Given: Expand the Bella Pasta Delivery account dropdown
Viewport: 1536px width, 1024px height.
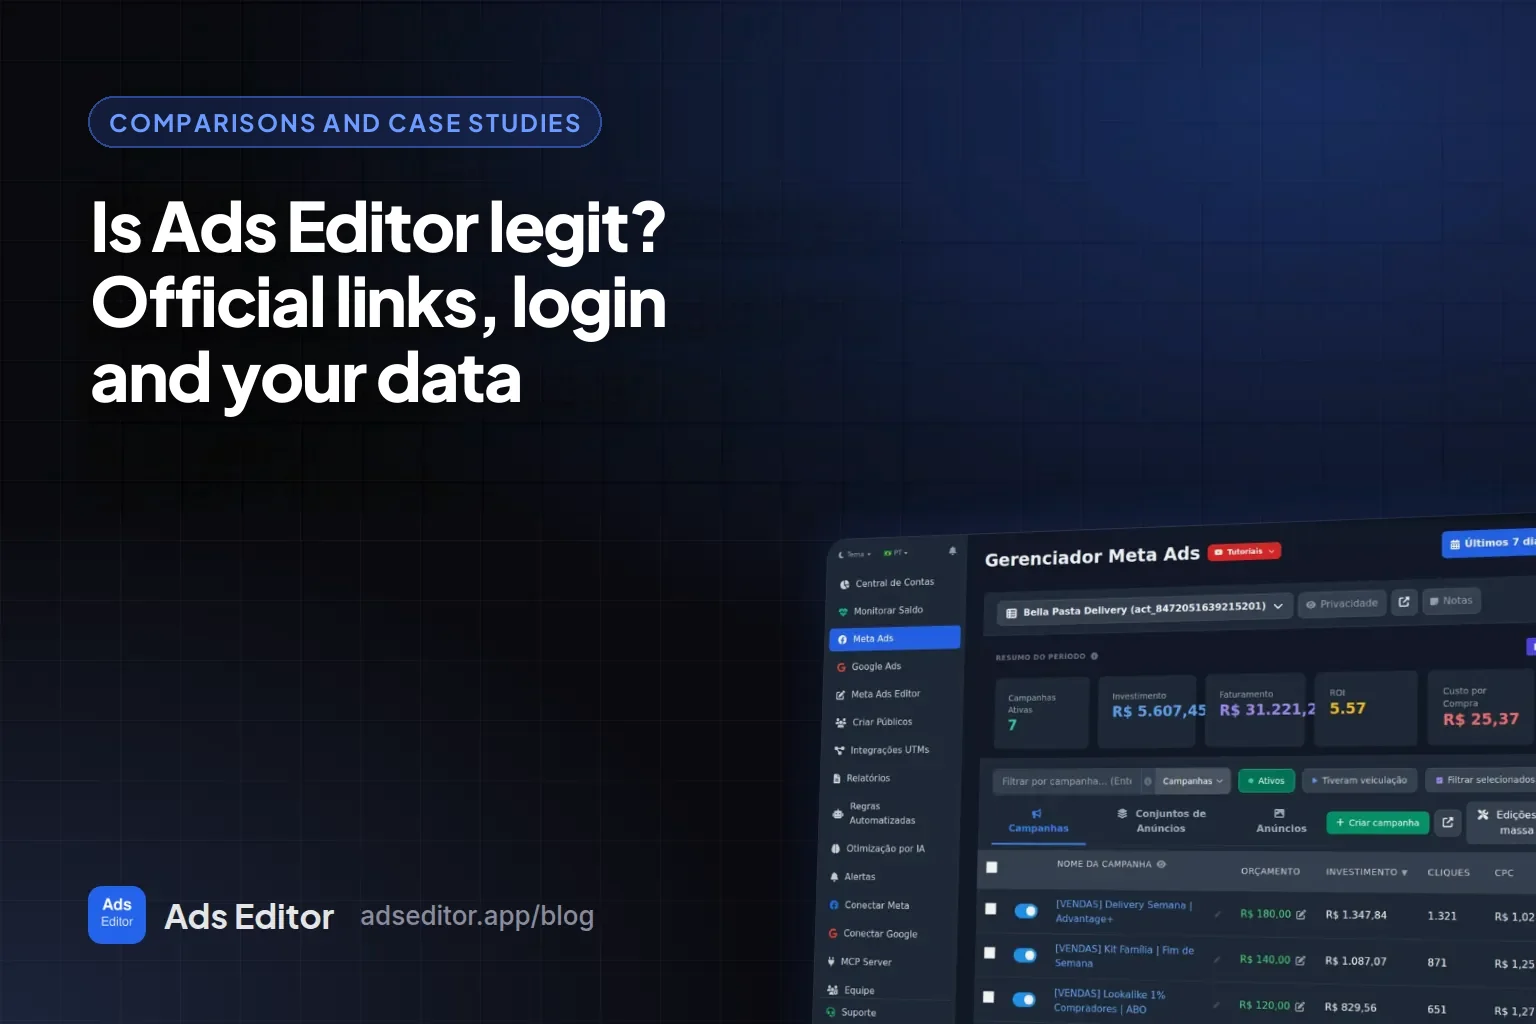Looking at the screenshot, I should tap(1143, 609).
